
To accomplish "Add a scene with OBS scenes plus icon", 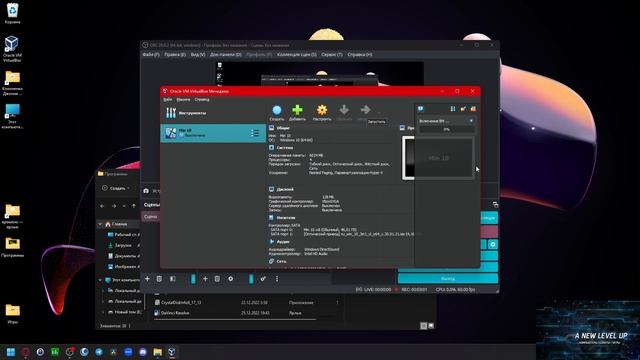I will tap(147, 279).
